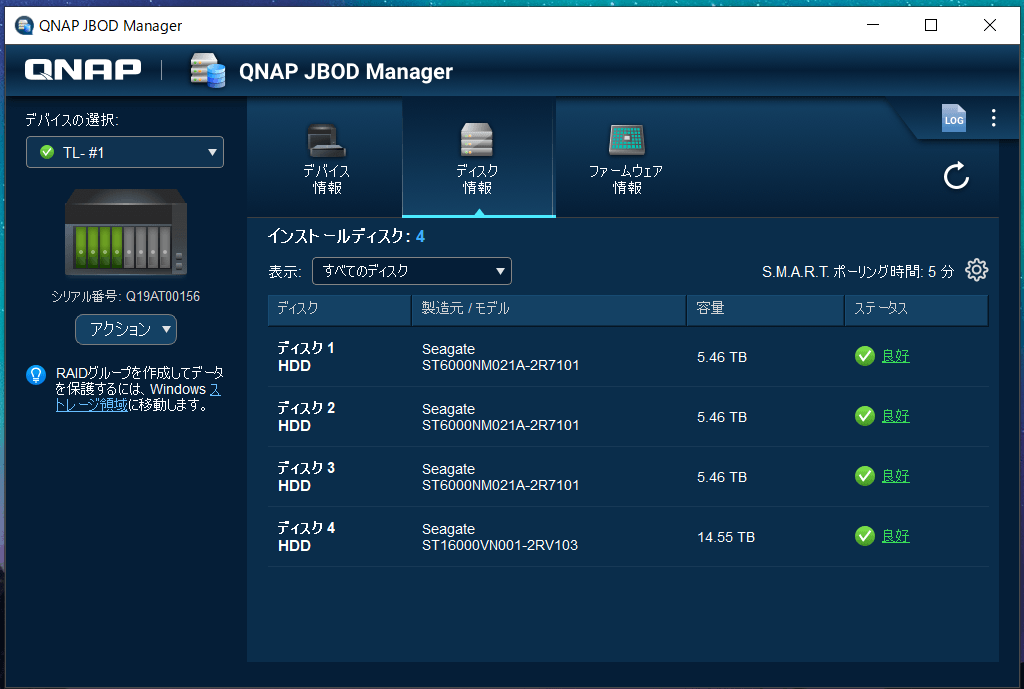Switch to ファームウェア情報 tab

(x=626, y=159)
